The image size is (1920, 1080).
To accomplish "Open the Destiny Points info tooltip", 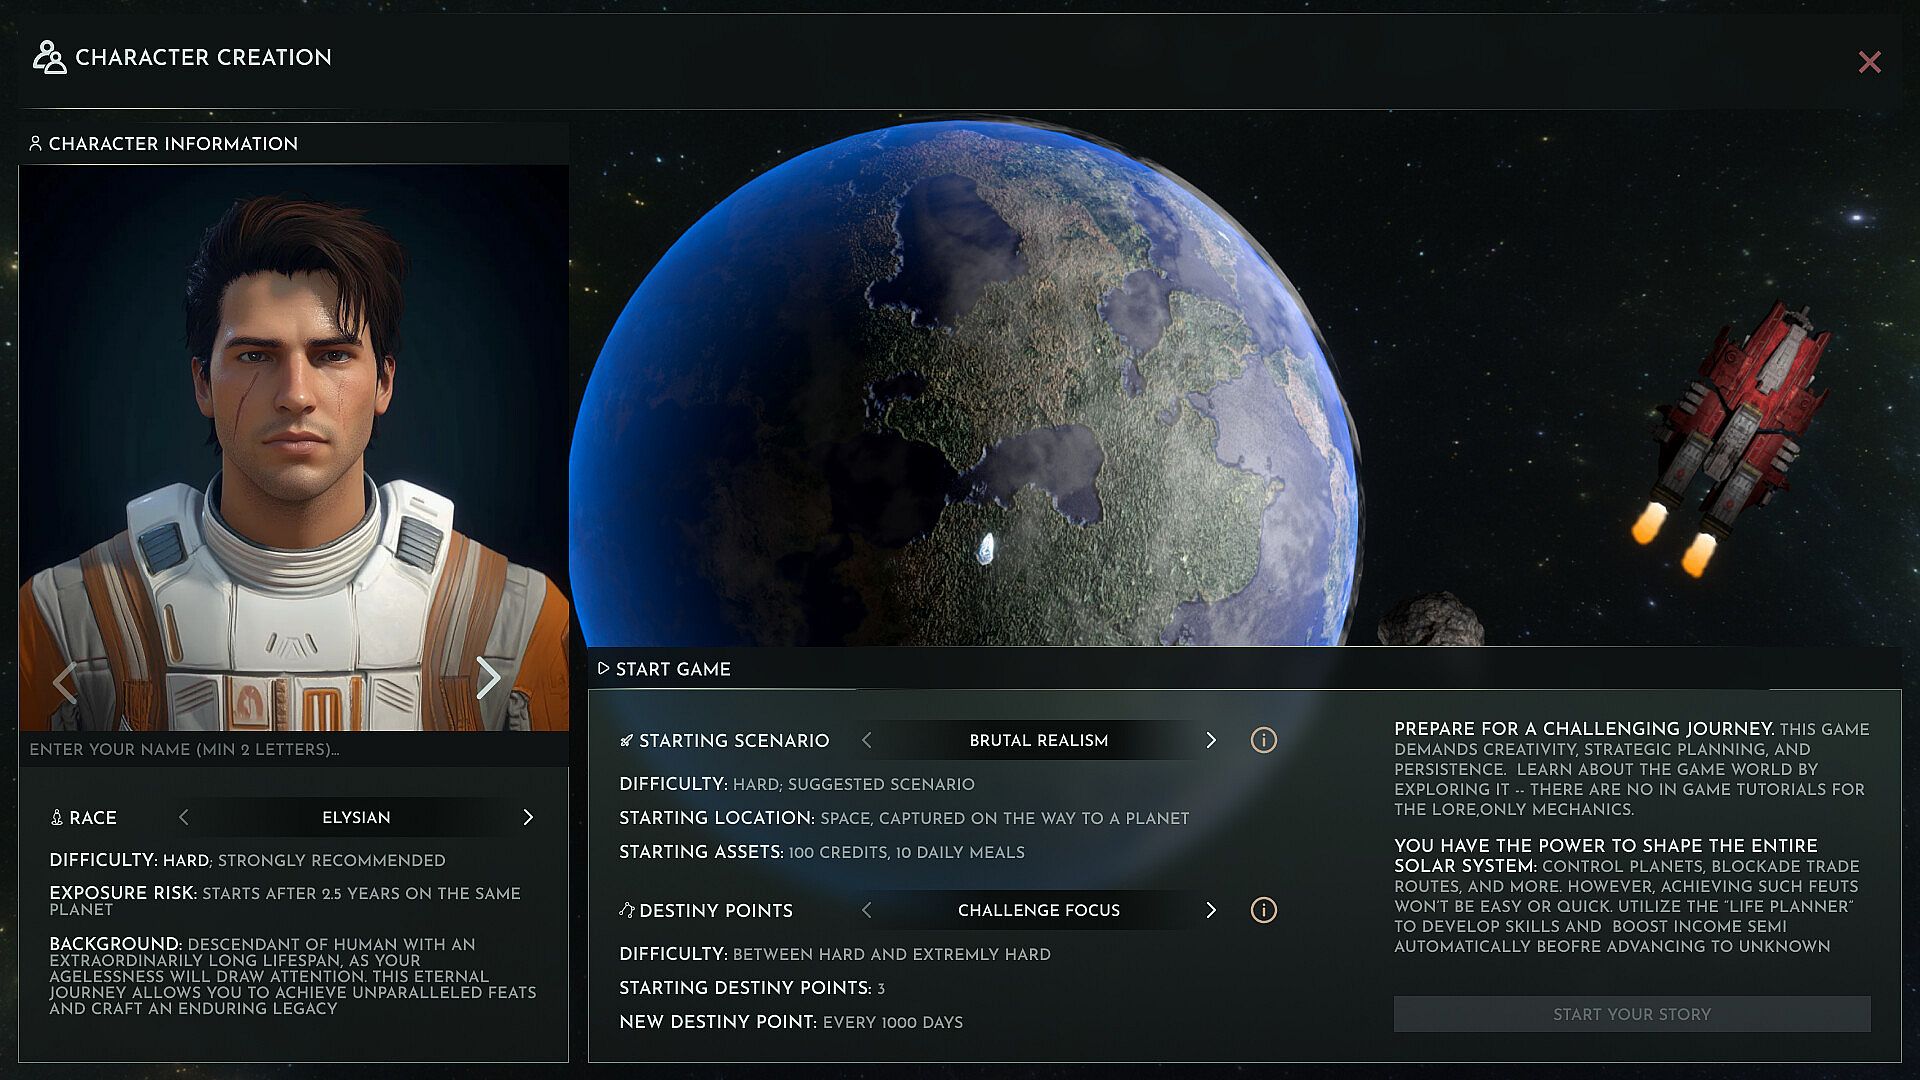I will tap(1263, 910).
